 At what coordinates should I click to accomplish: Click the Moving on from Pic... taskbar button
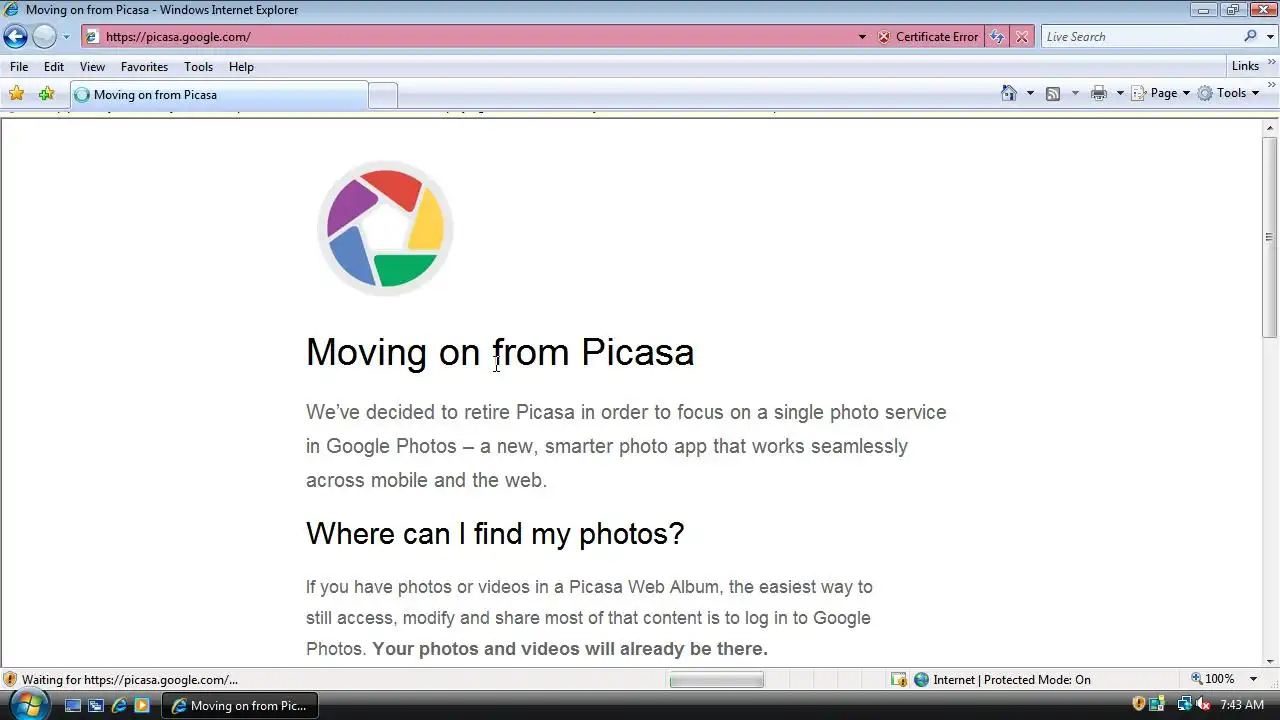pos(240,706)
